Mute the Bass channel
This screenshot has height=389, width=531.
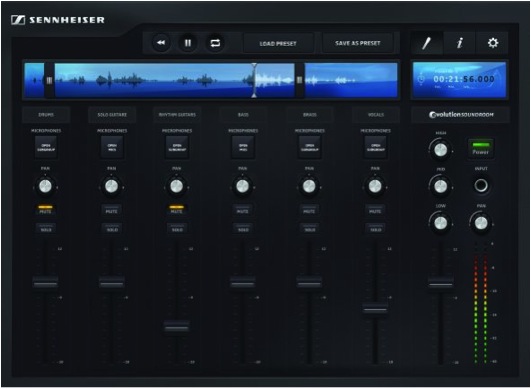coord(242,210)
